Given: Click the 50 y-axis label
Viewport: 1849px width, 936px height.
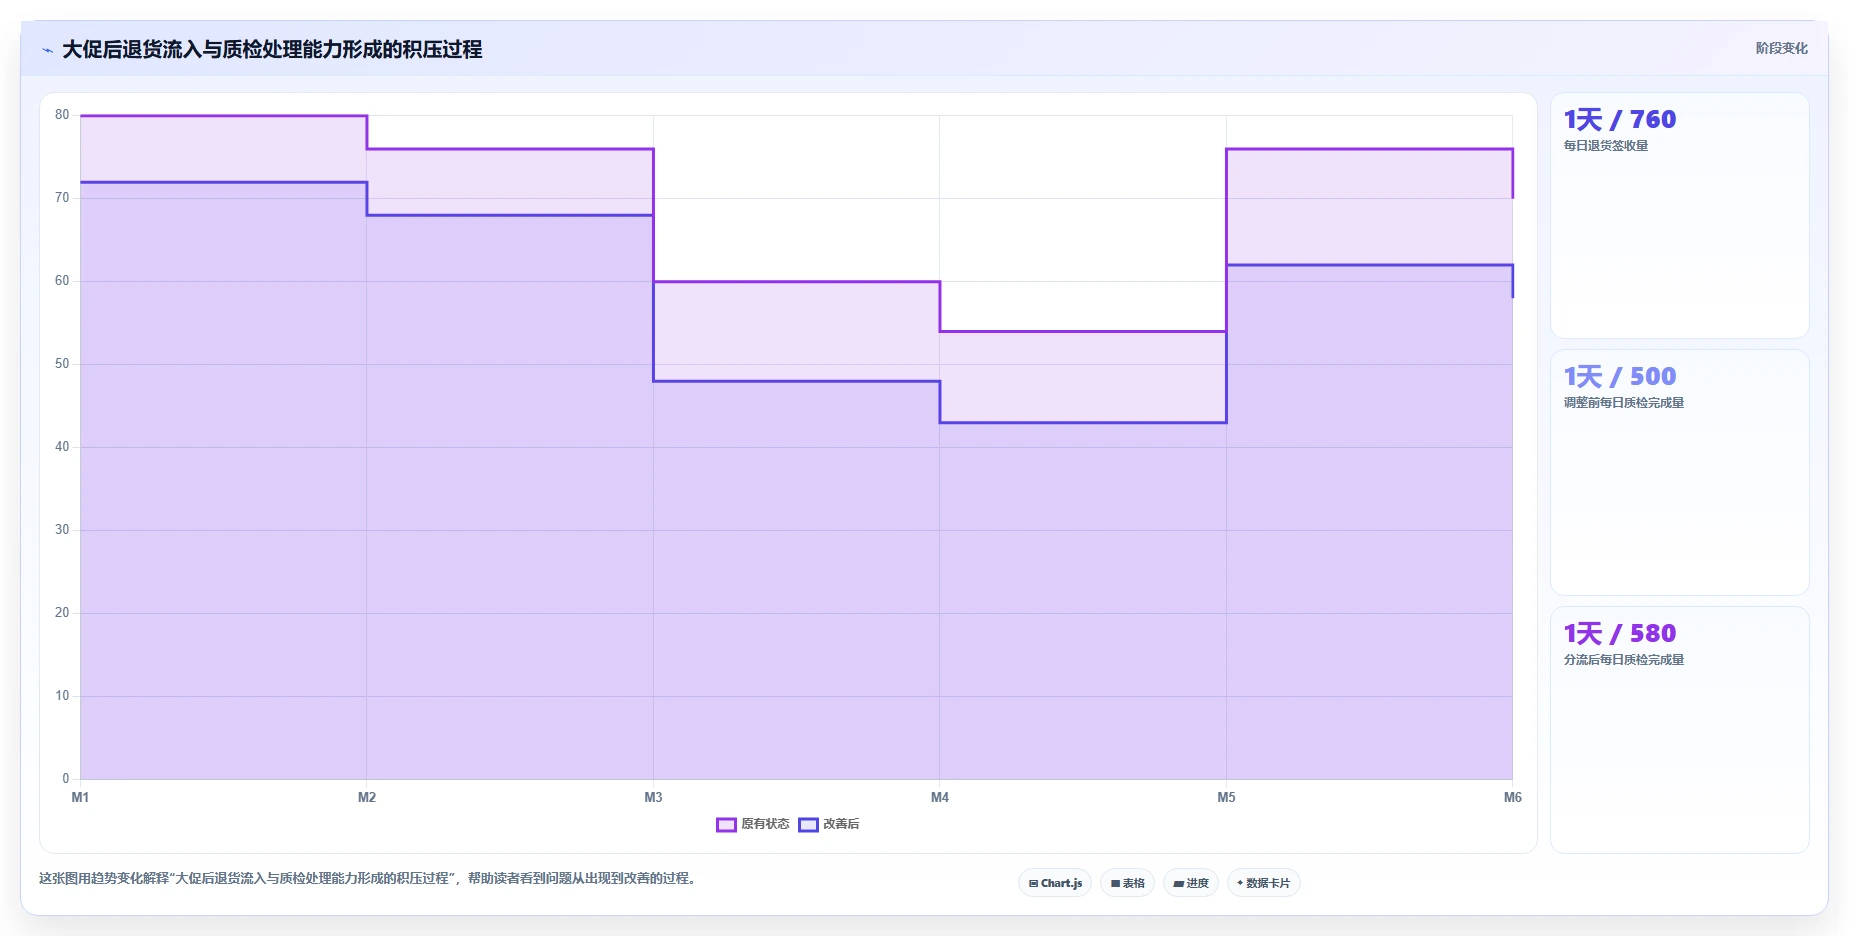Looking at the screenshot, I should pyautogui.click(x=62, y=364).
